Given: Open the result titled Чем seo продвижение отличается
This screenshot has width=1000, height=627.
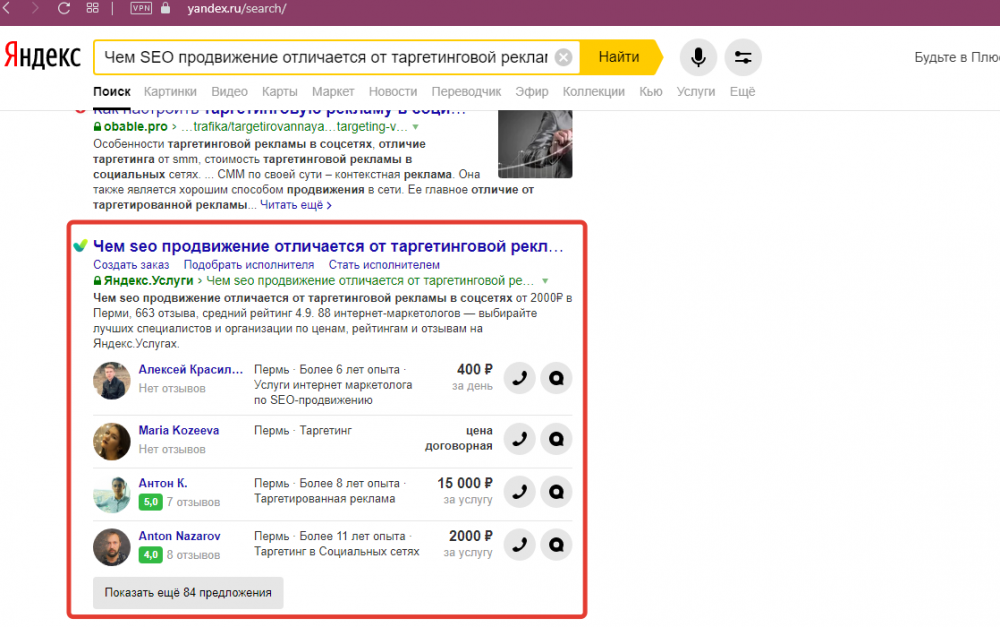Looking at the screenshot, I should point(328,246).
